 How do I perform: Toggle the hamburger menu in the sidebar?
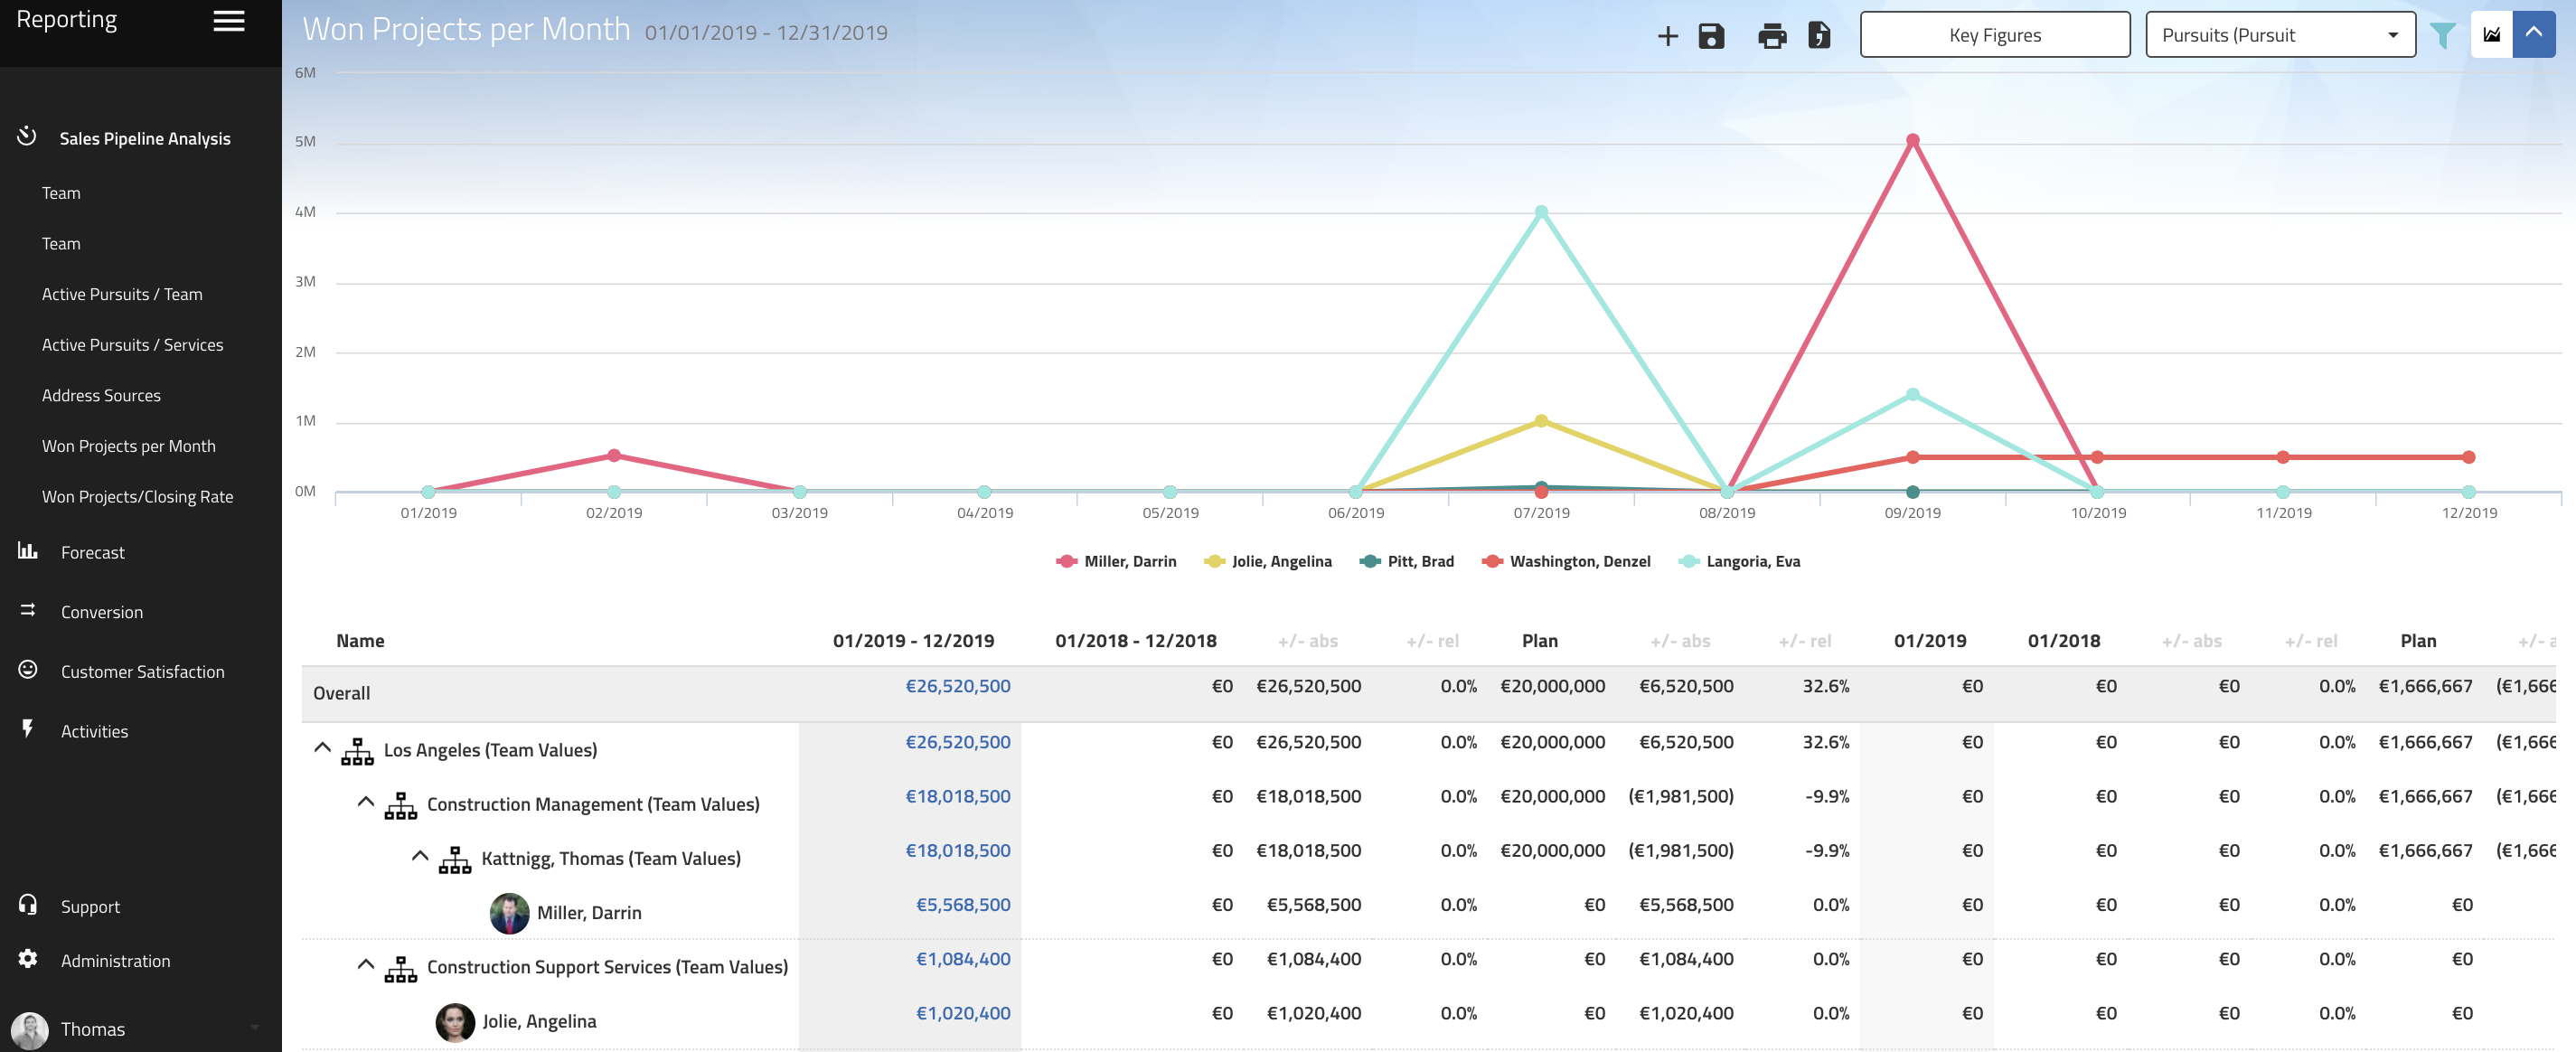coord(229,21)
